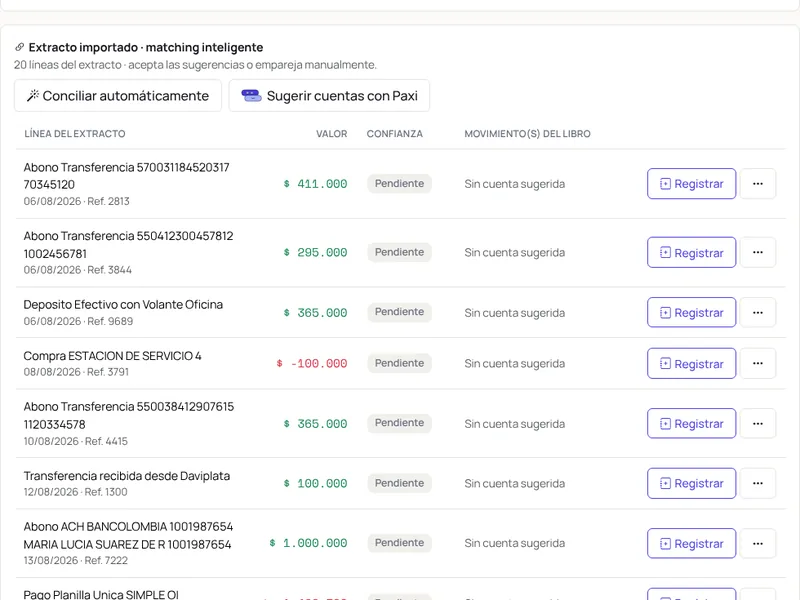800x600 pixels.
Task: Click Deposito Efectivo con Volante Oficina text
Action: click(123, 305)
